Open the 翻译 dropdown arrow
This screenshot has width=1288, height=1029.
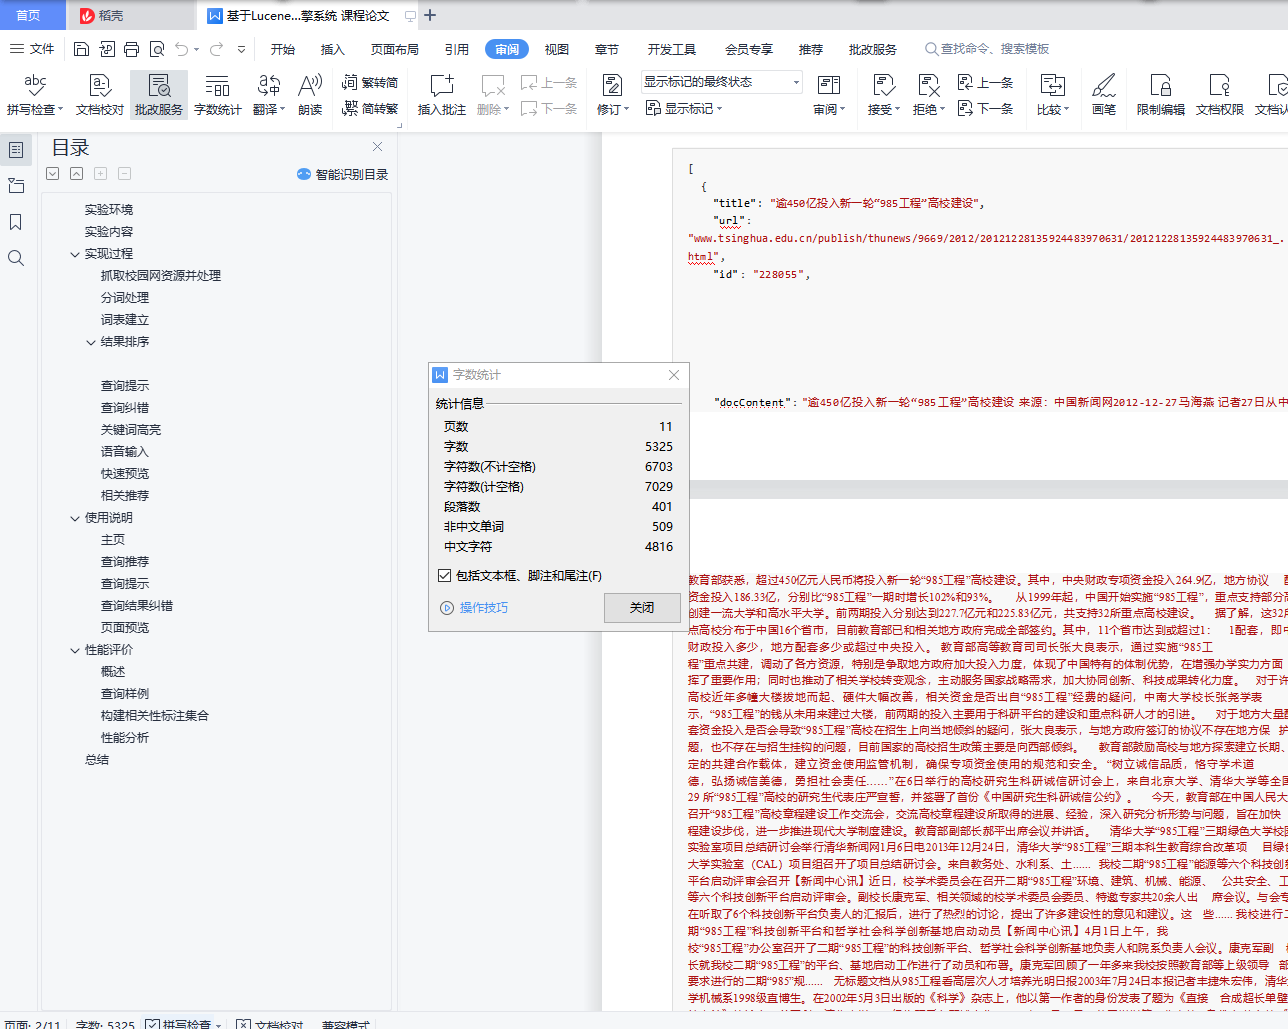coord(284,110)
